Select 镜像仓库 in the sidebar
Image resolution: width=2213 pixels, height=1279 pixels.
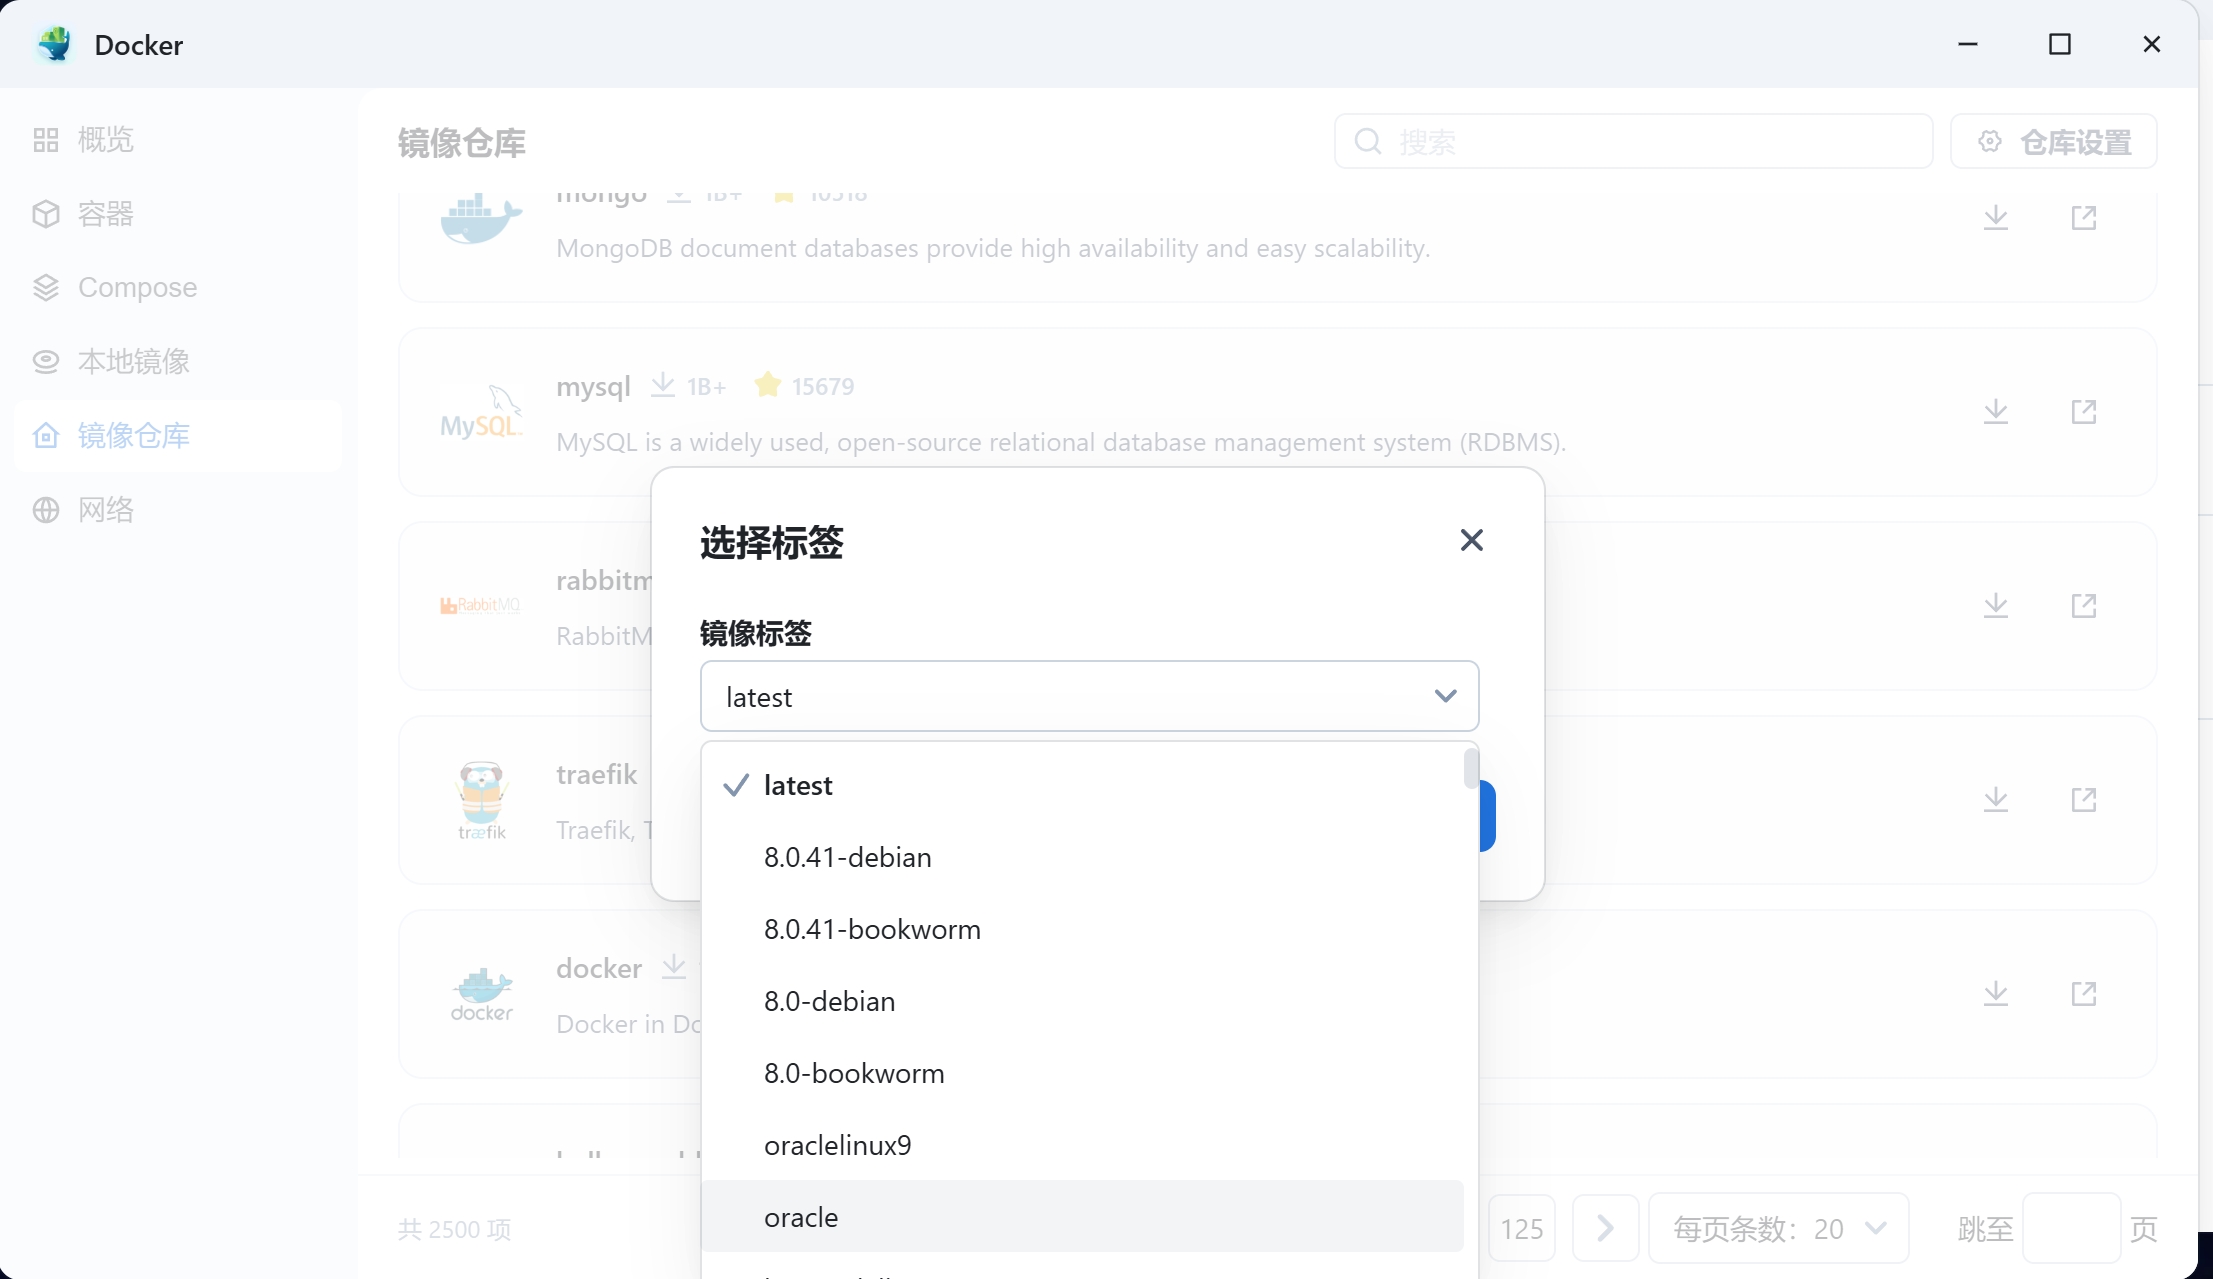click(x=178, y=436)
